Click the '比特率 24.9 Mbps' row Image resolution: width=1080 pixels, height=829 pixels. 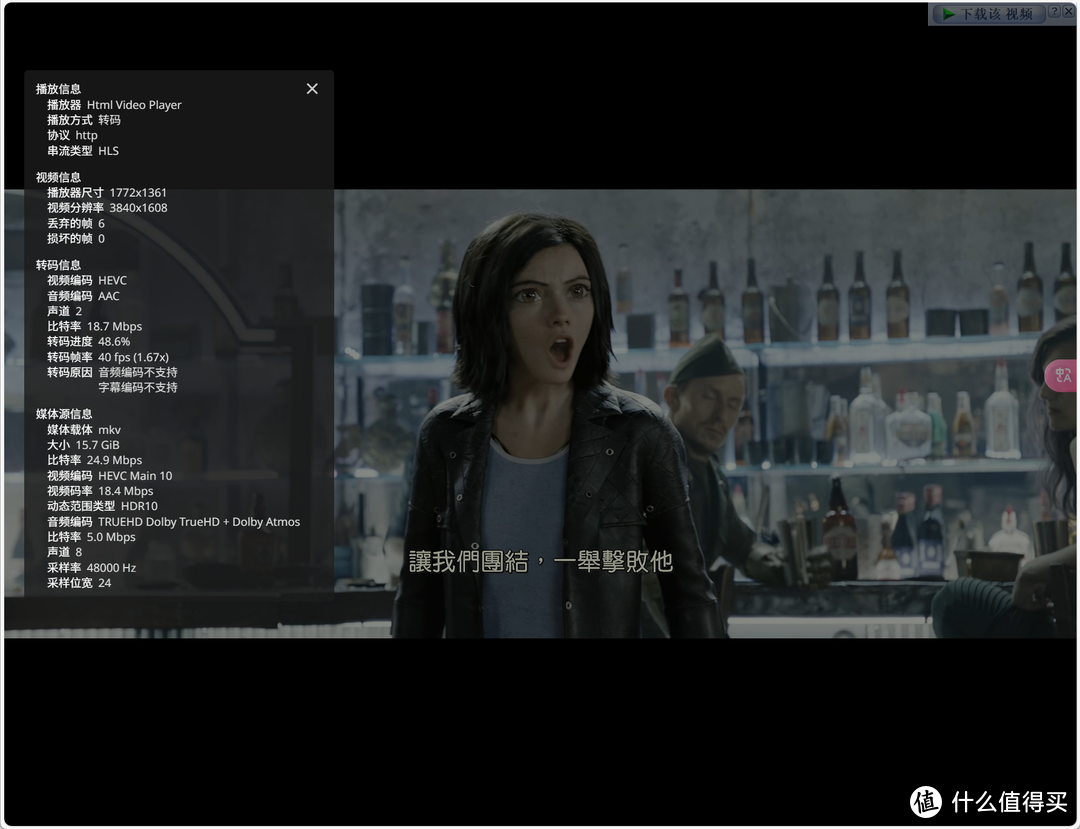click(x=94, y=460)
